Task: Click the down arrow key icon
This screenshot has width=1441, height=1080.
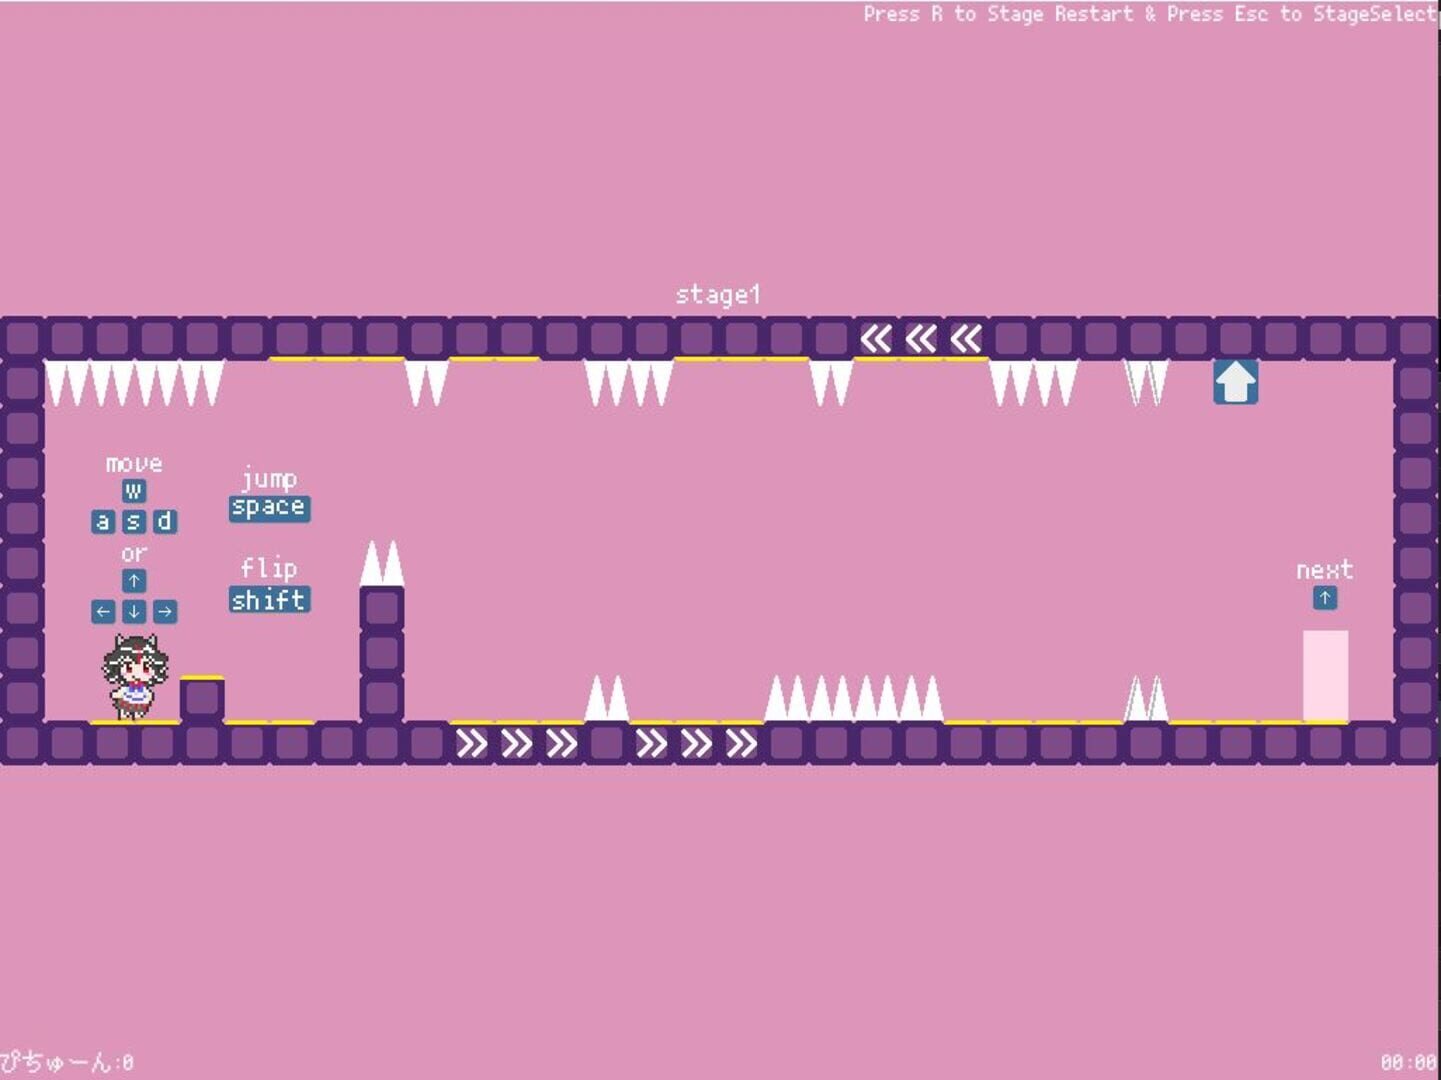Action: click(133, 611)
